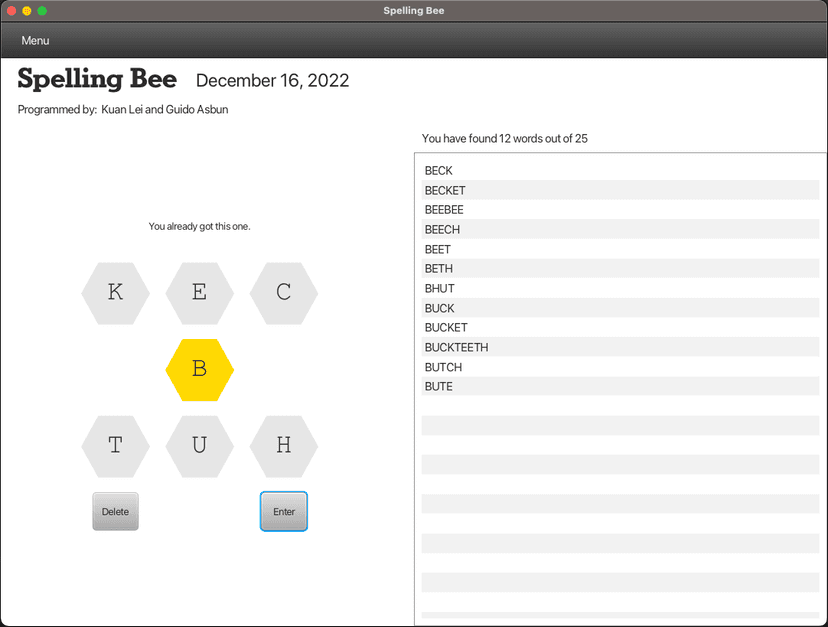Click the December 16, 2022 date label
This screenshot has width=828, height=627.
272,80
